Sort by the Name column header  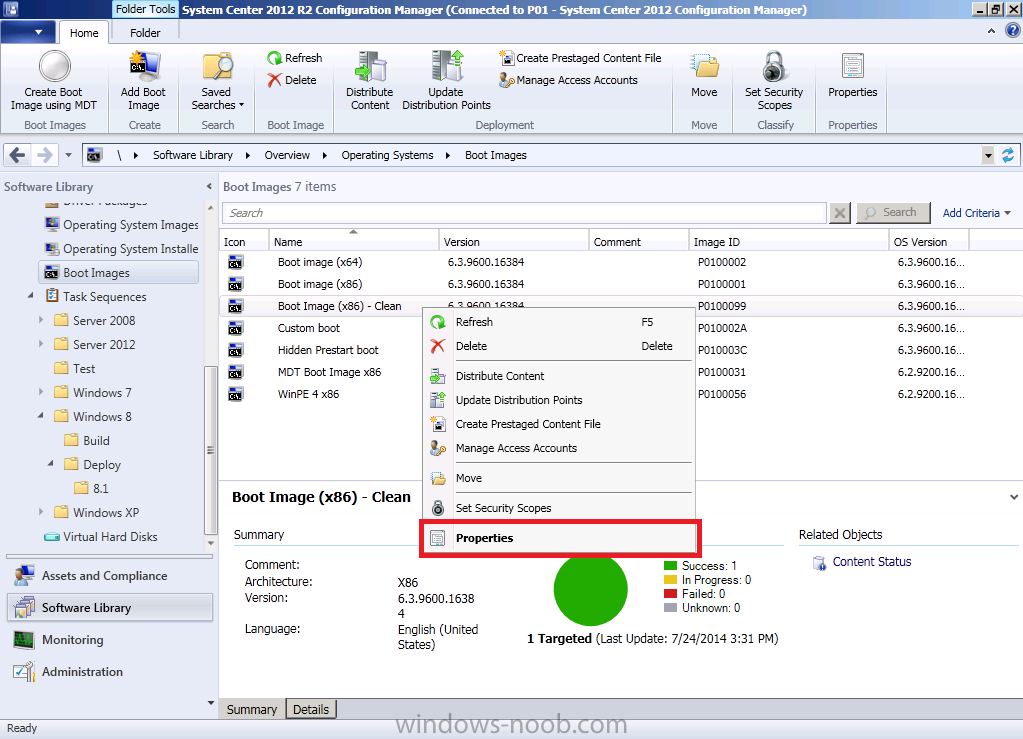click(354, 241)
